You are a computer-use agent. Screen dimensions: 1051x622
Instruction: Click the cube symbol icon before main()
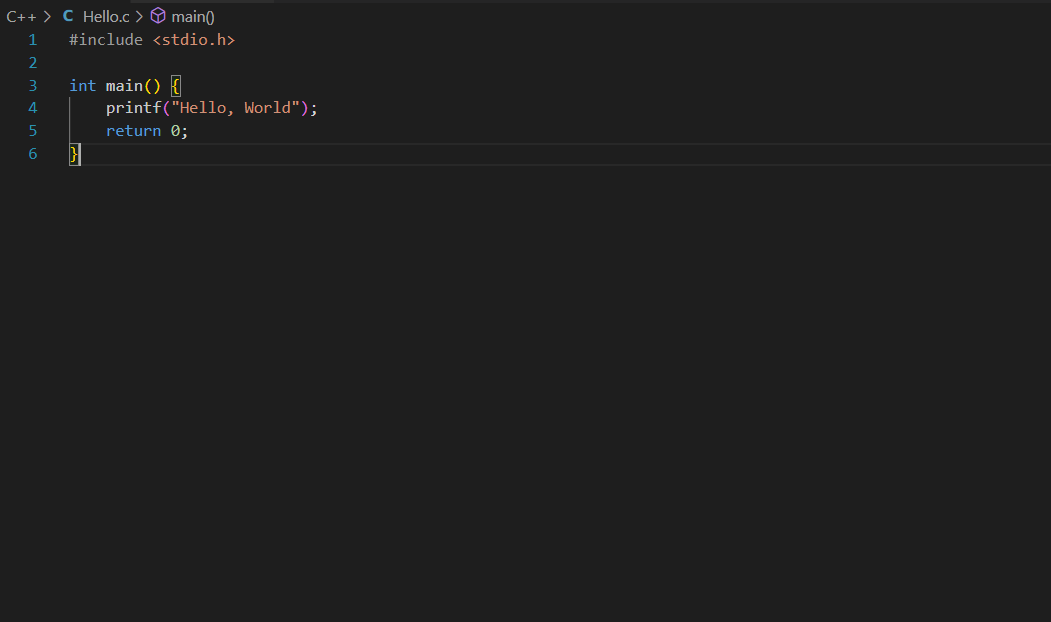[x=158, y=16]
